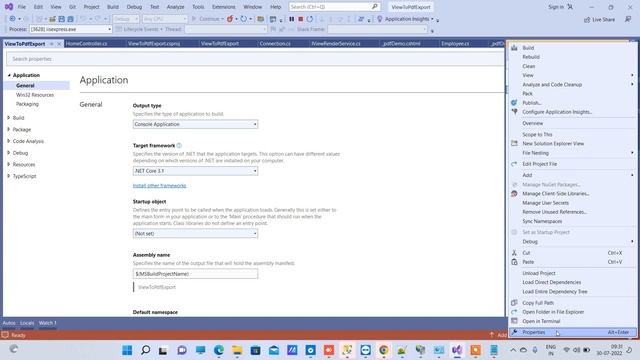Click the Visual Studio logo icon
640x360 pixels.
tap(9, 7)
